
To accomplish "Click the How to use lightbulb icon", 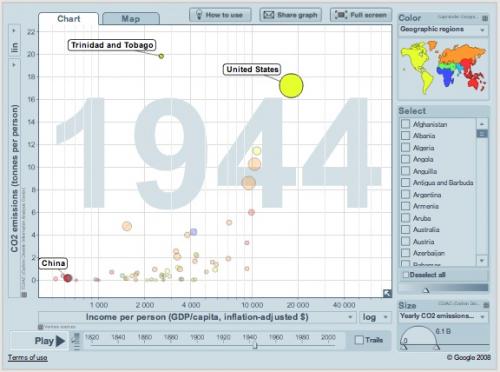I will click(199, 15).
